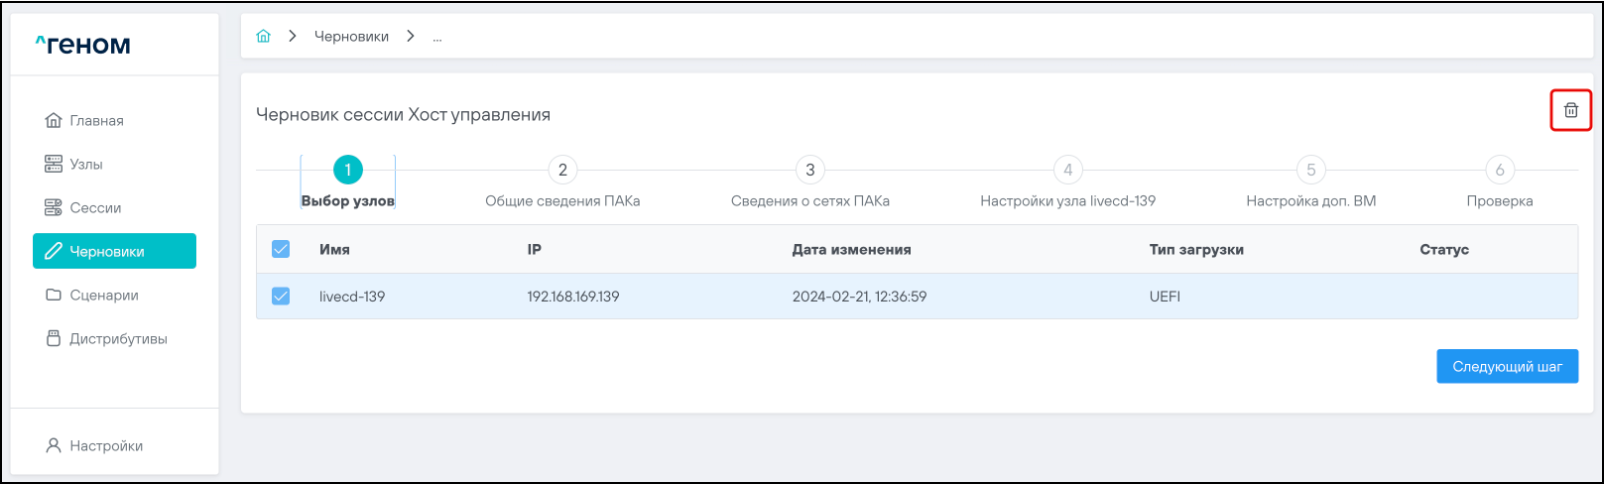
Task: Toggle the select-all checkbox in table header
Action: coord(281,249)
